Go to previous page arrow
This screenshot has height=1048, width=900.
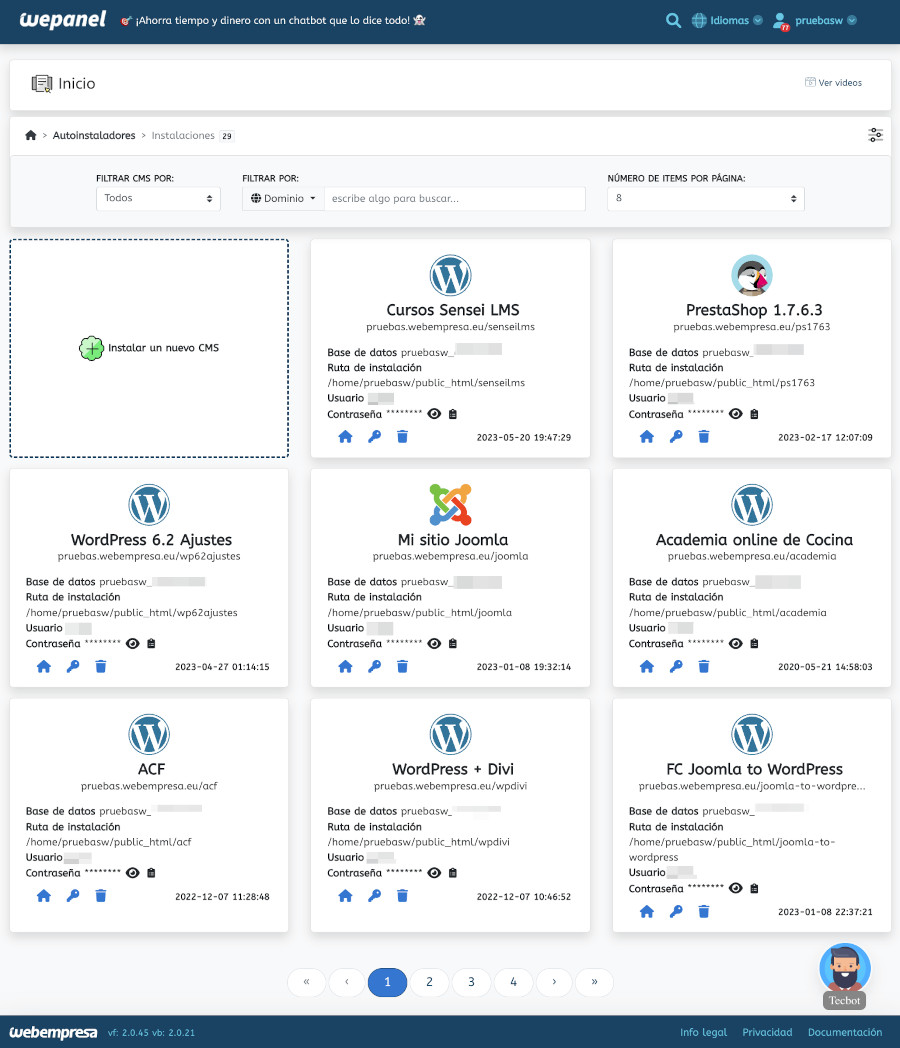pyautogui.click(x=347, y=982)
